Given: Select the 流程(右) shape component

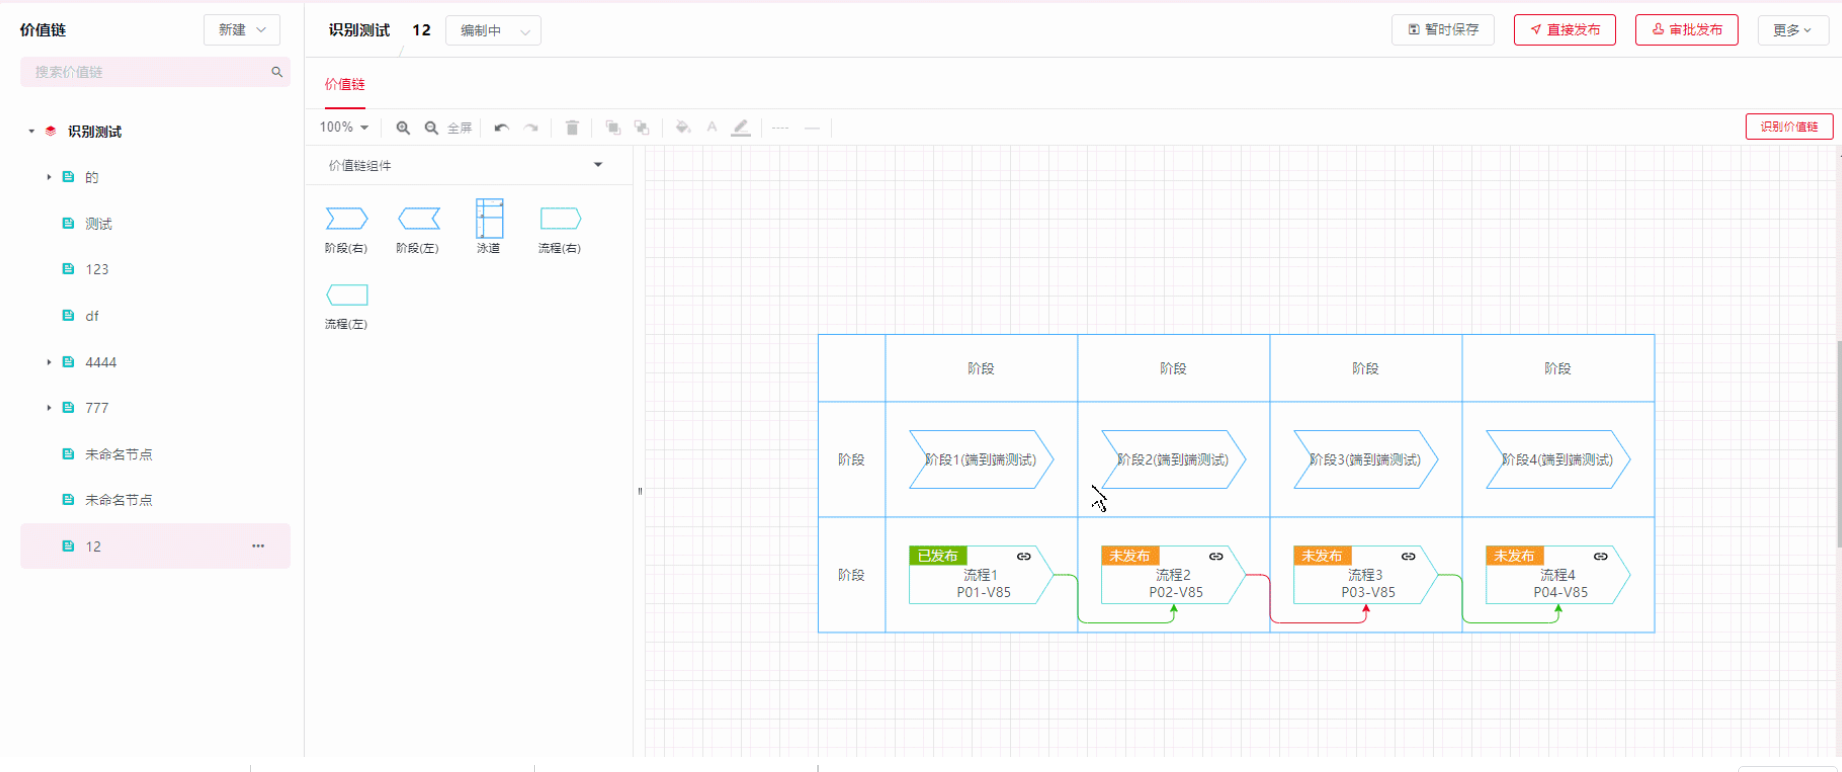Looking at the screenshot, I should tap(560, 228).
